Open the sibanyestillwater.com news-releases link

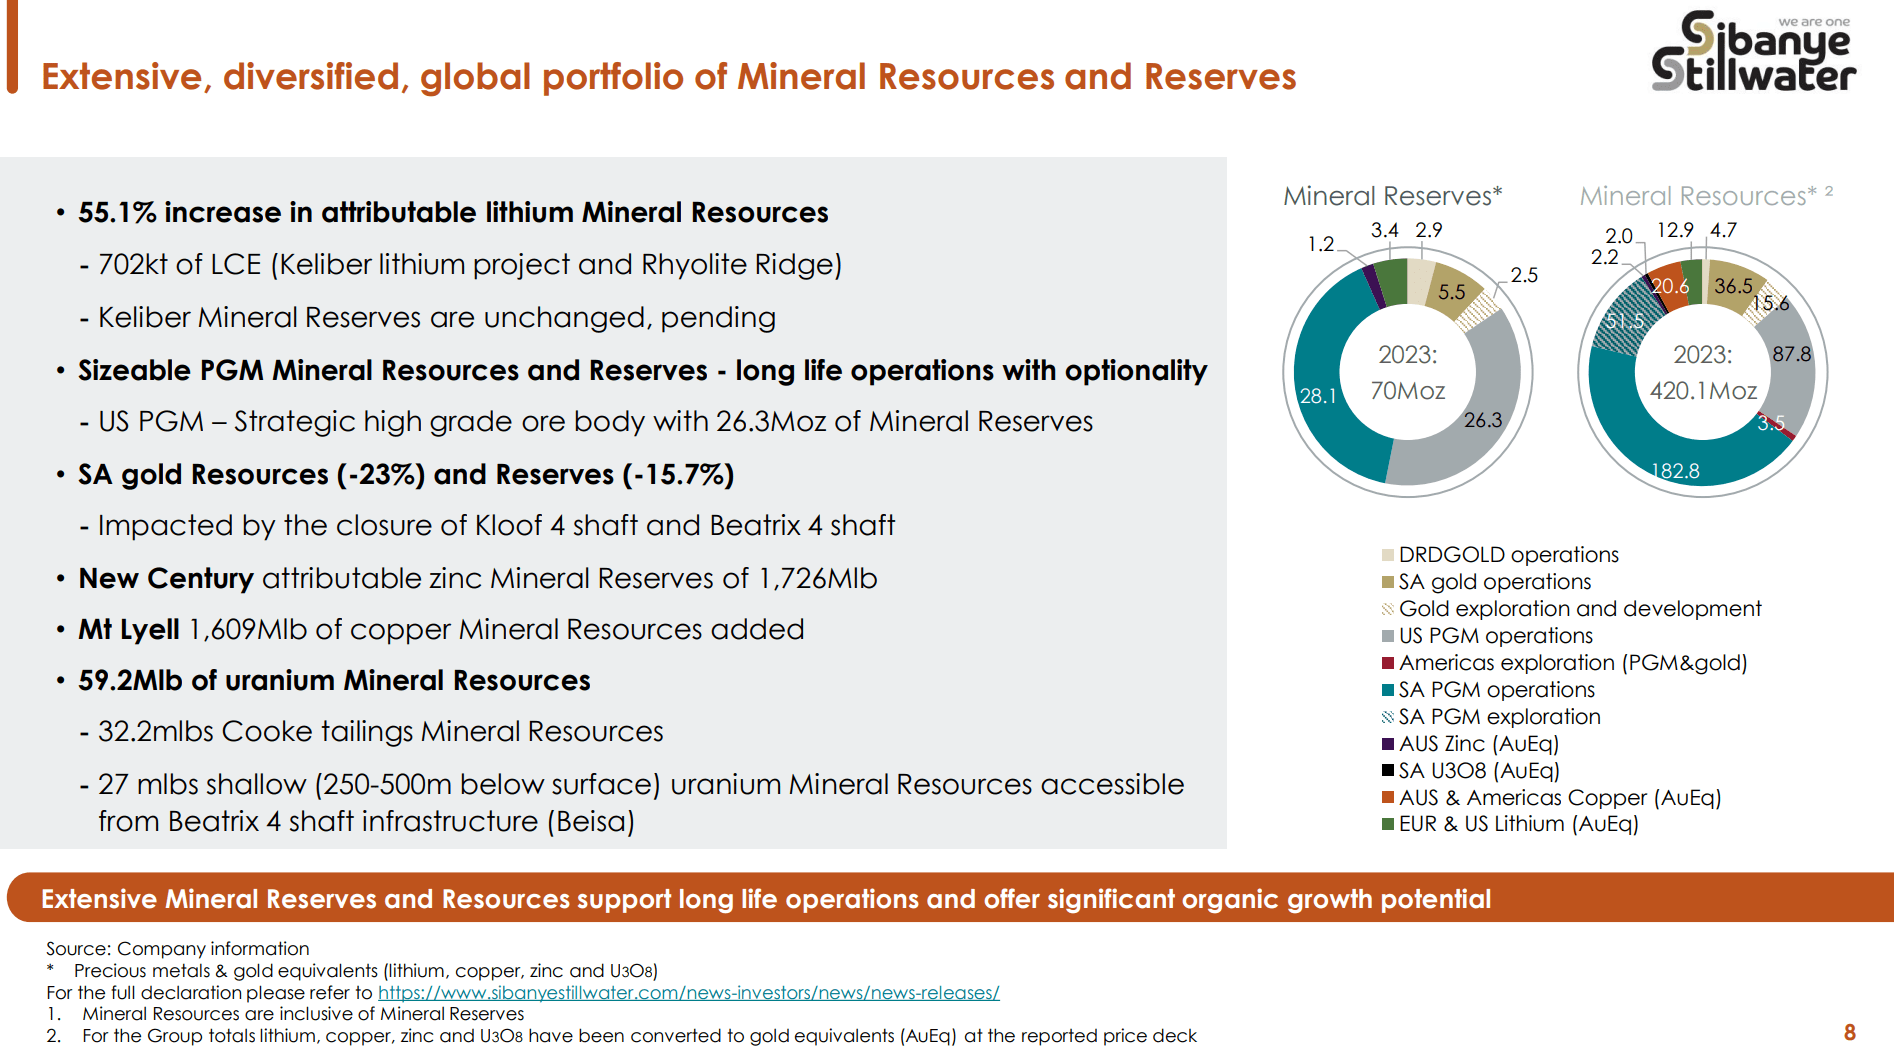(688, 992)
